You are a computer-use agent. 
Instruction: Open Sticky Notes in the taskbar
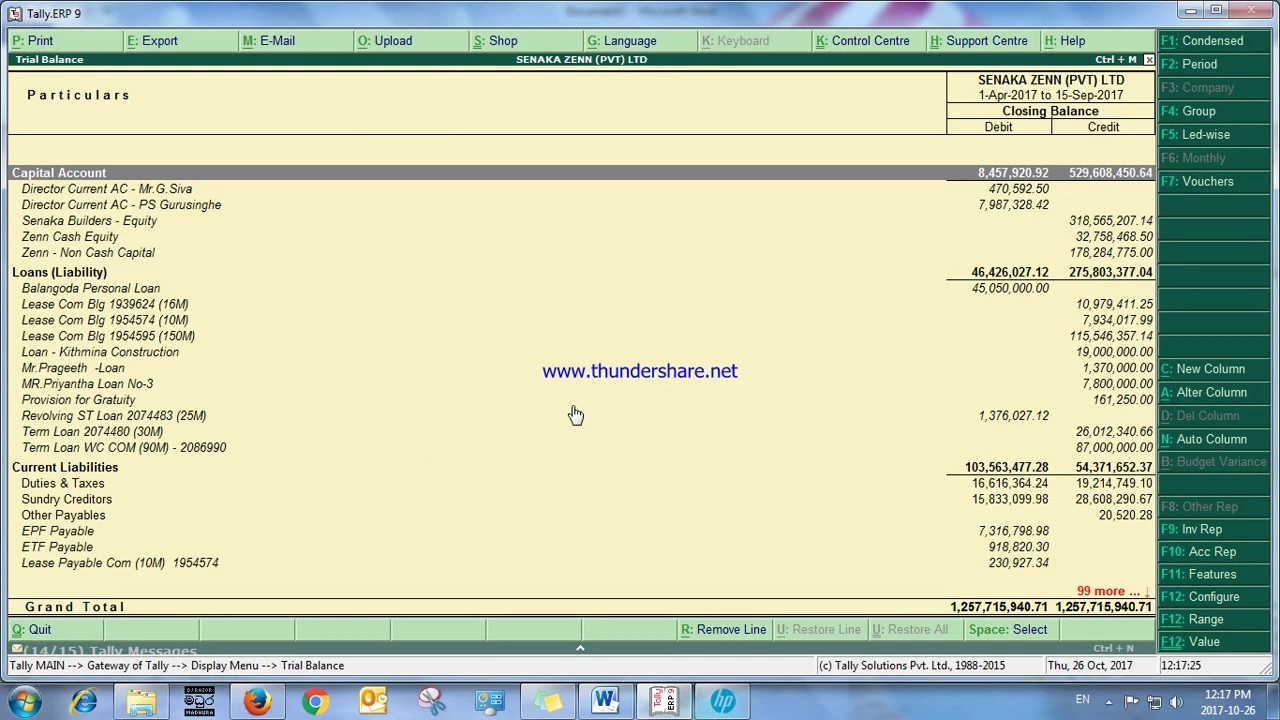point(547,702)
